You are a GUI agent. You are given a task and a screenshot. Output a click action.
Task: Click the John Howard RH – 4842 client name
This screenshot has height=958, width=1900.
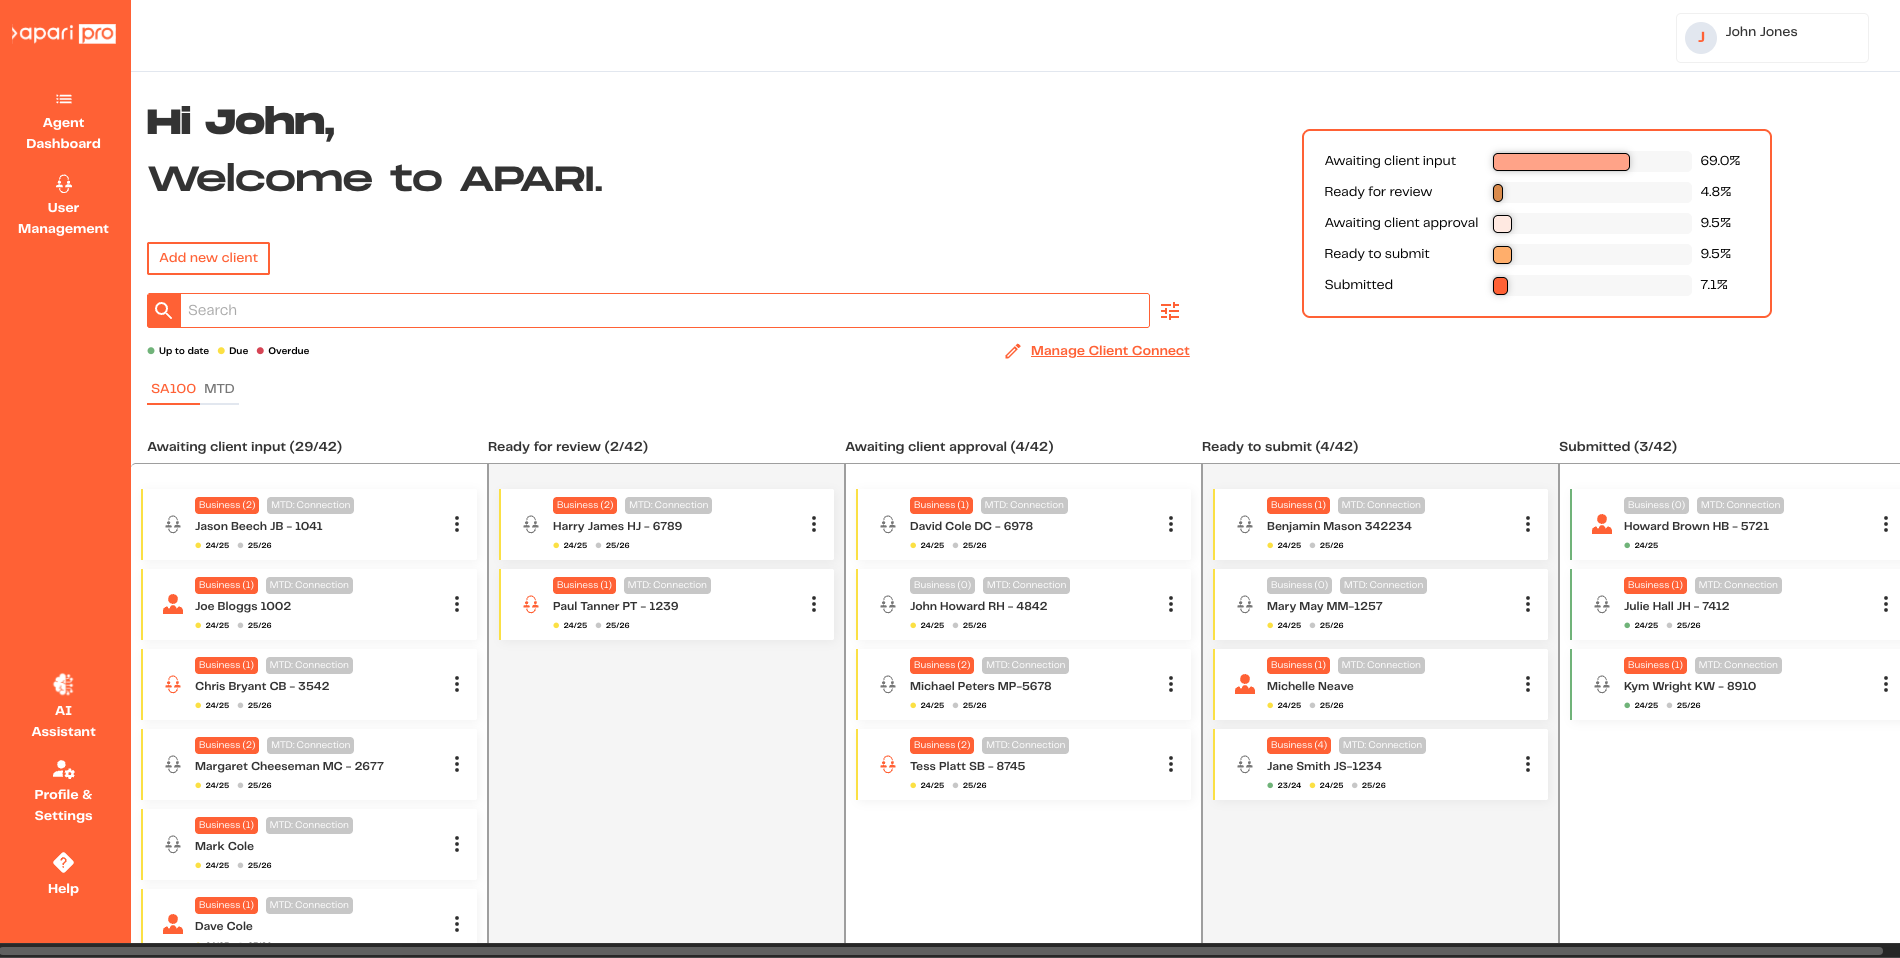click(x=979, y=606)
